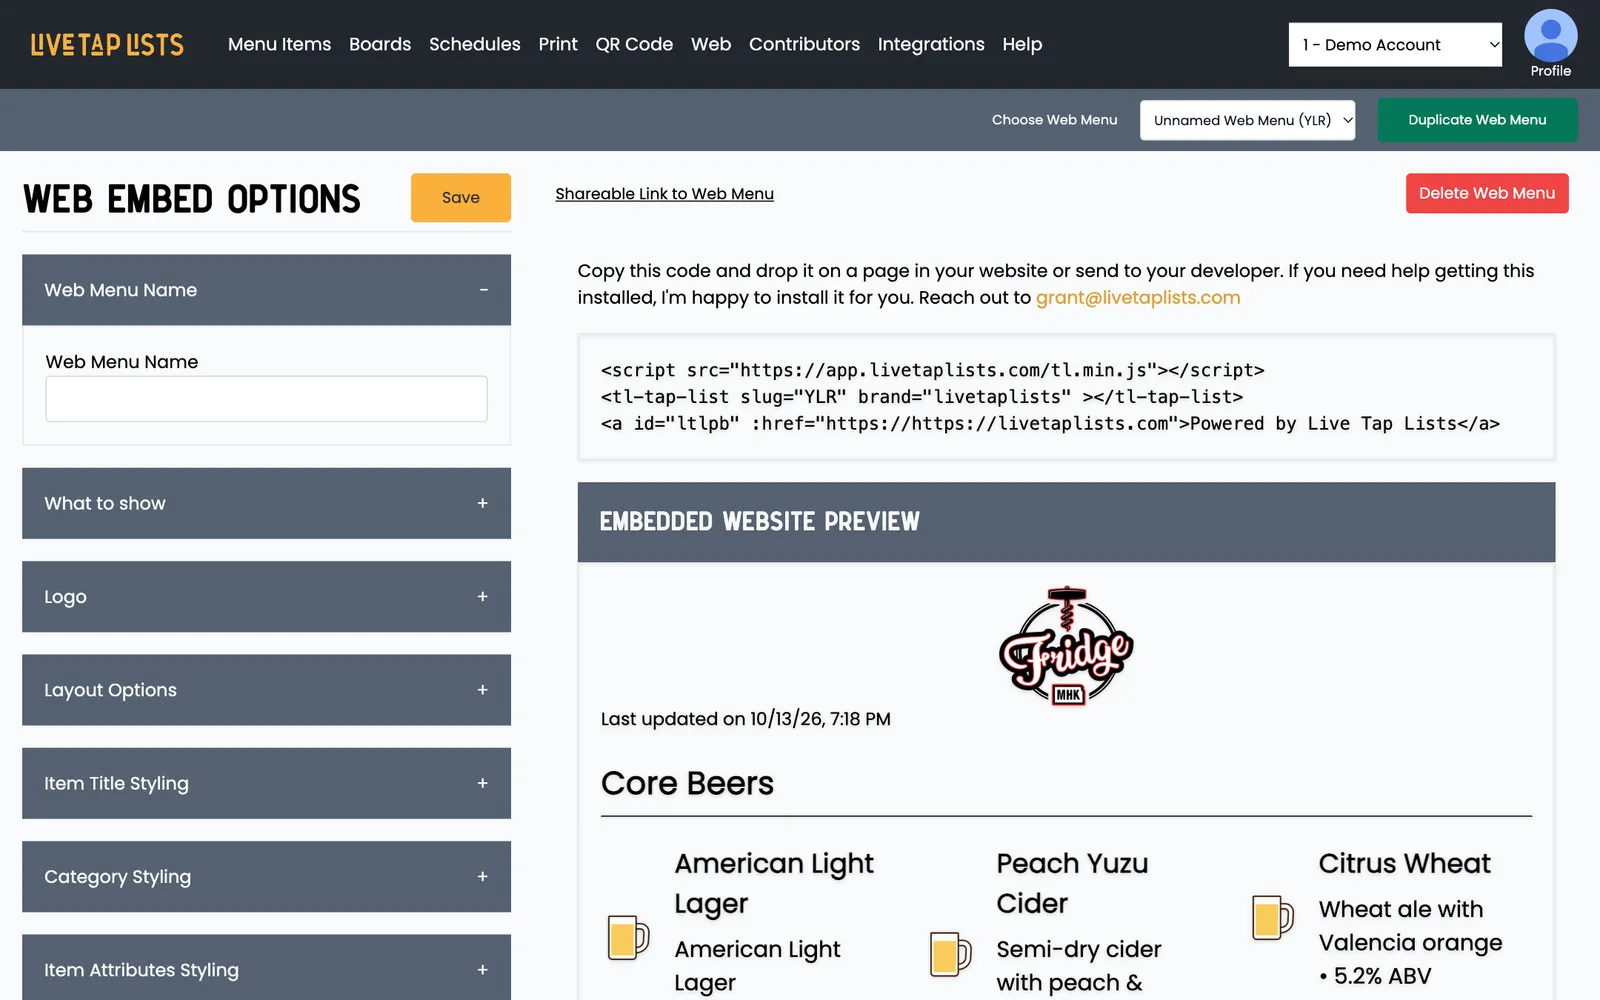Screen dimensions: 1600x1000
Task: Collapse the Web Menu Name section
Action: [266, 290]
